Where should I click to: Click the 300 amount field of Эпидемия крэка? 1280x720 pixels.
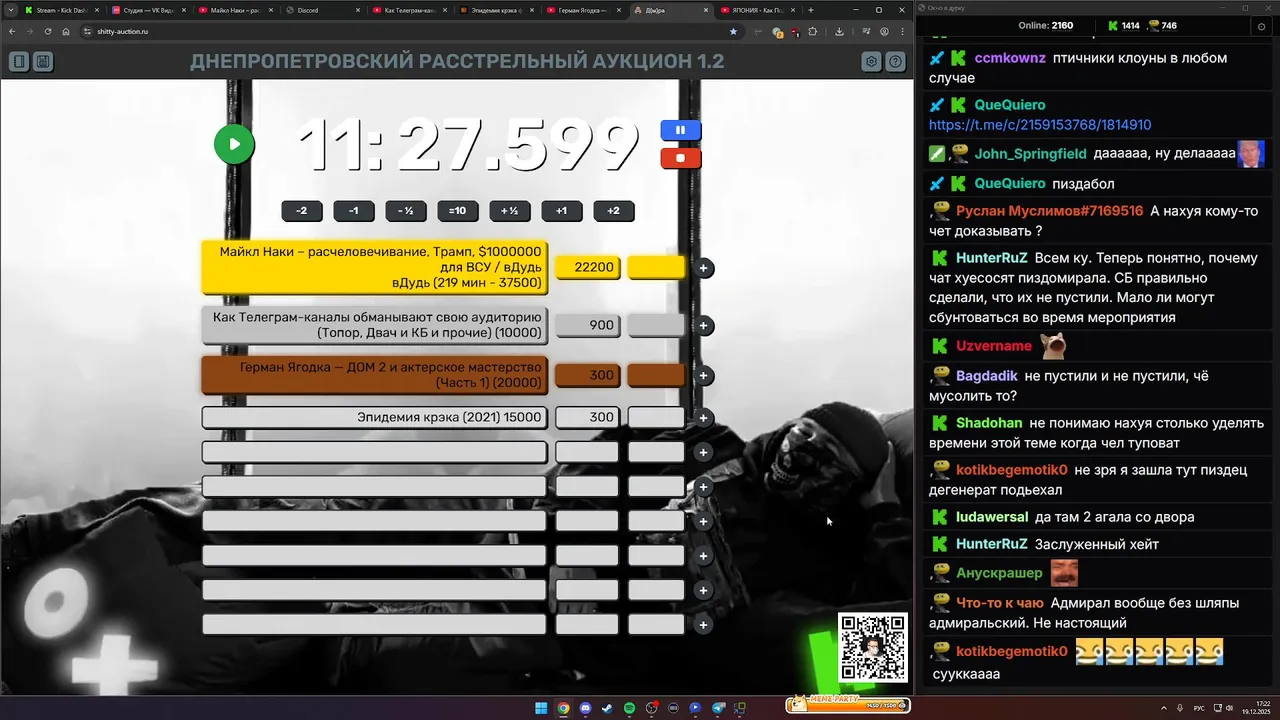pos(587,417)
